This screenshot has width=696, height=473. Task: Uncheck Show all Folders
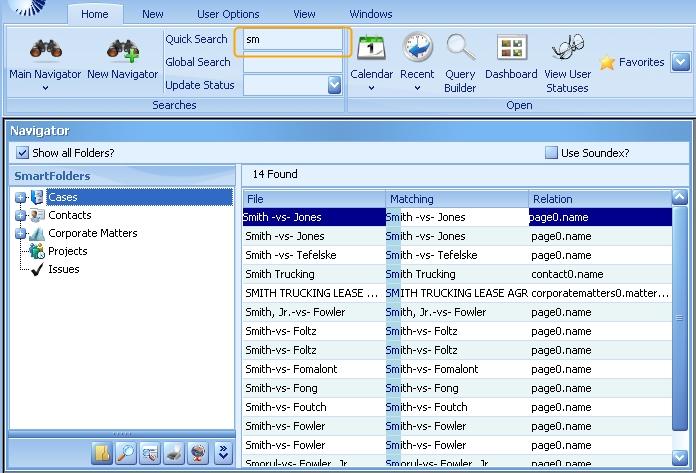click(x=22, y=153)
